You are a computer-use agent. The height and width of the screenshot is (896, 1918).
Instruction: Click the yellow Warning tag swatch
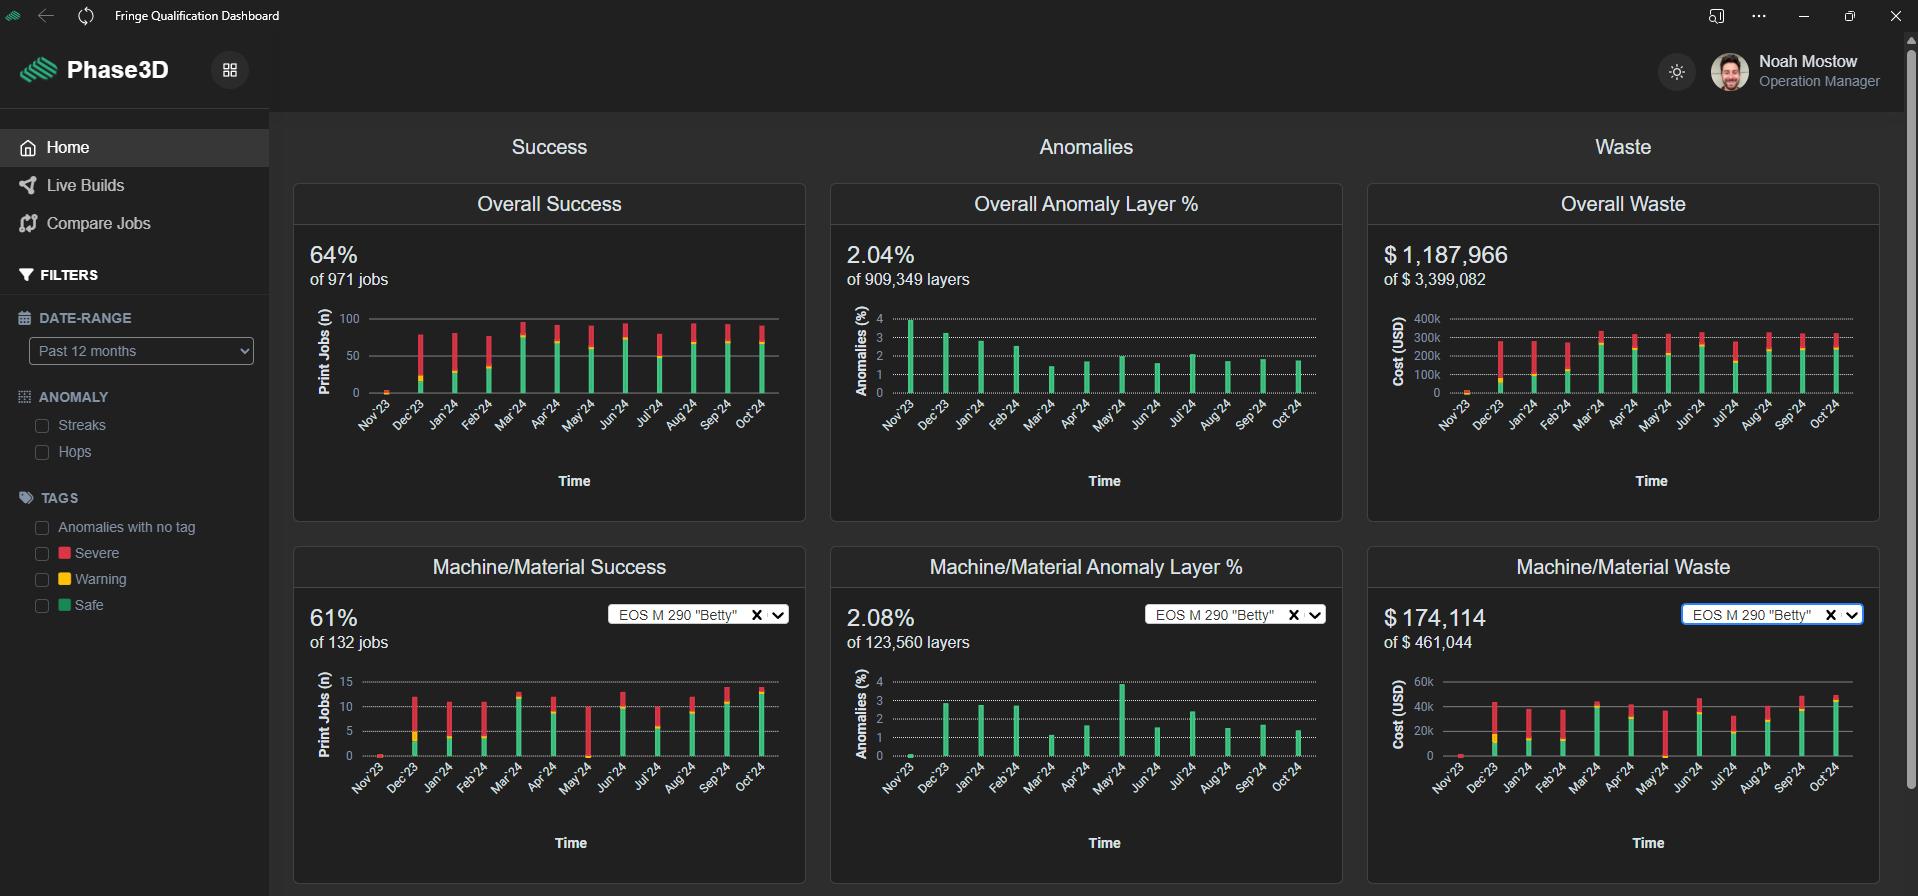(65, 579)
